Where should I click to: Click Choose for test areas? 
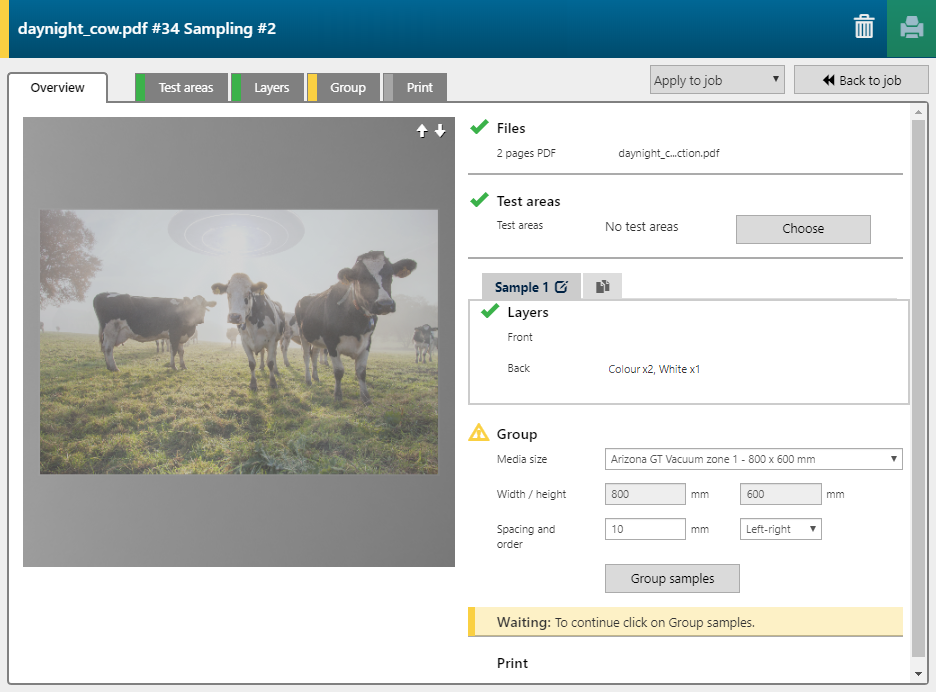pyautogui.click(x=803, y=229)
